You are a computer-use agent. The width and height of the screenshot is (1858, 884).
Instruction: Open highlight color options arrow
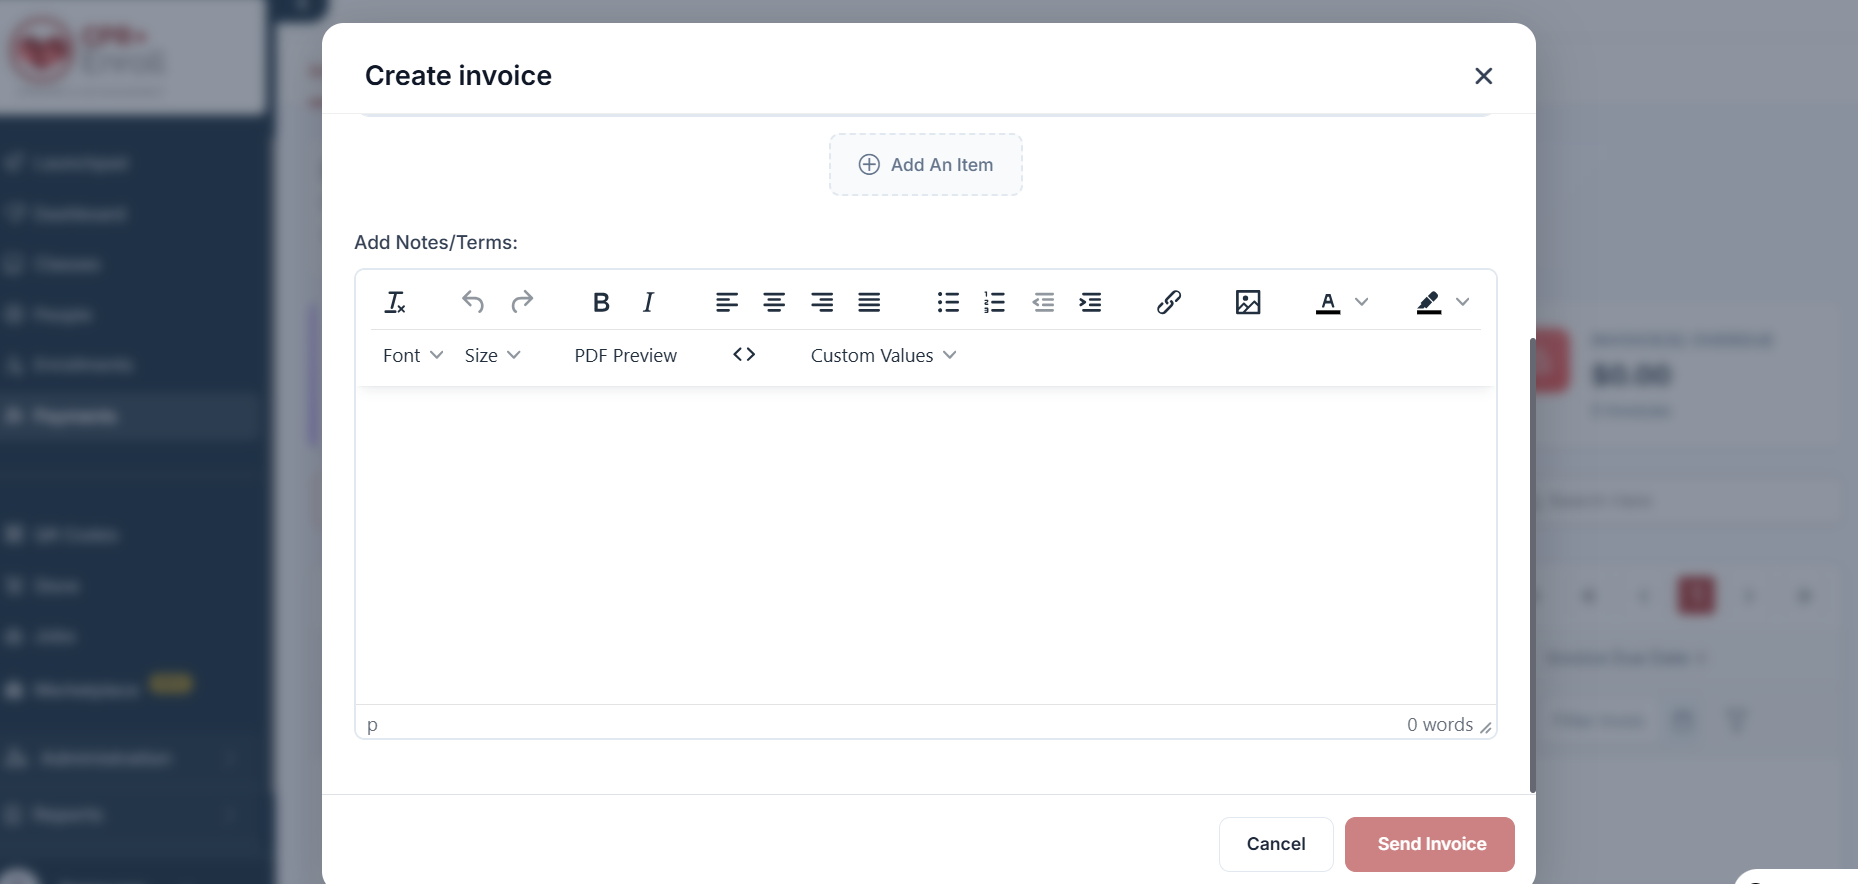click(1462, 302)
